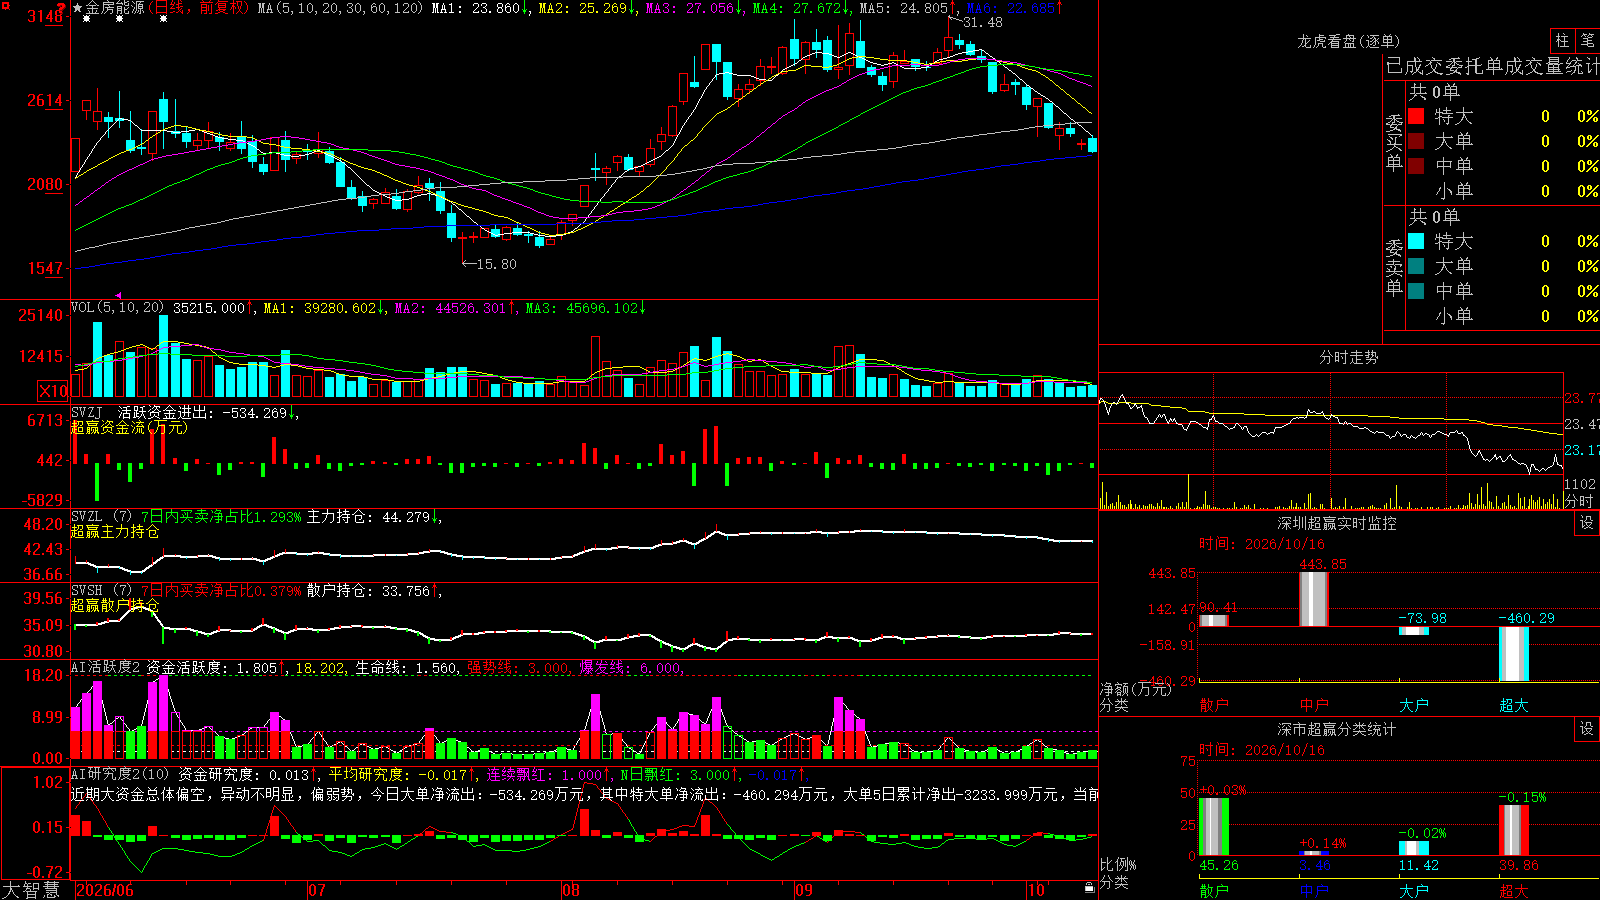1600x900 pixels.
Task: Click the 31.48 high price label
Action: tap(982, 22)
